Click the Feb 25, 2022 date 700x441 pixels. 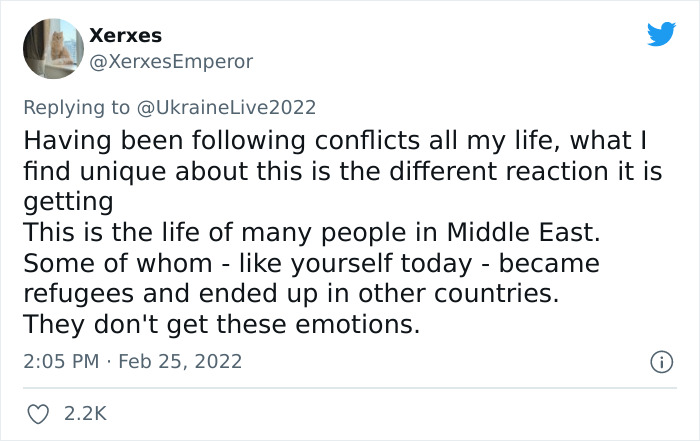[180, 360]
